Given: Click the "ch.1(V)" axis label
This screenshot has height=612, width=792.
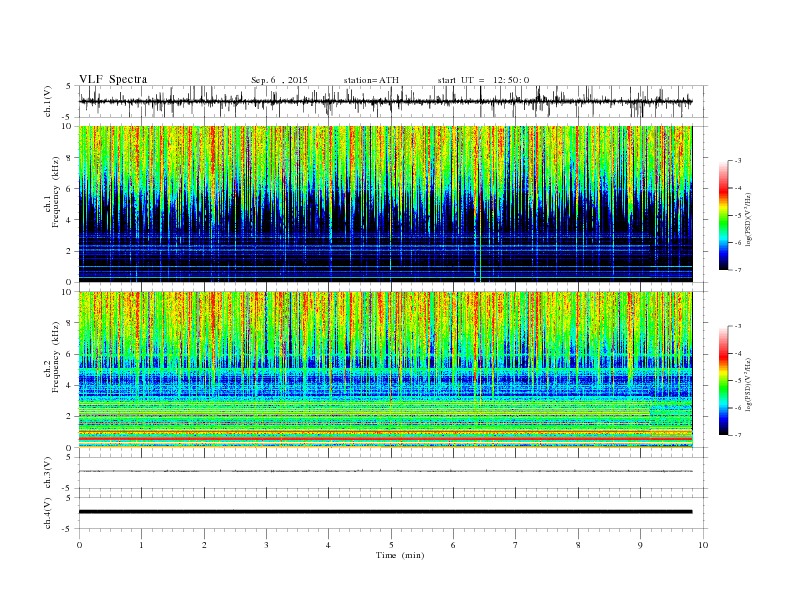Looking at the screenshot, I should [47, 103].
